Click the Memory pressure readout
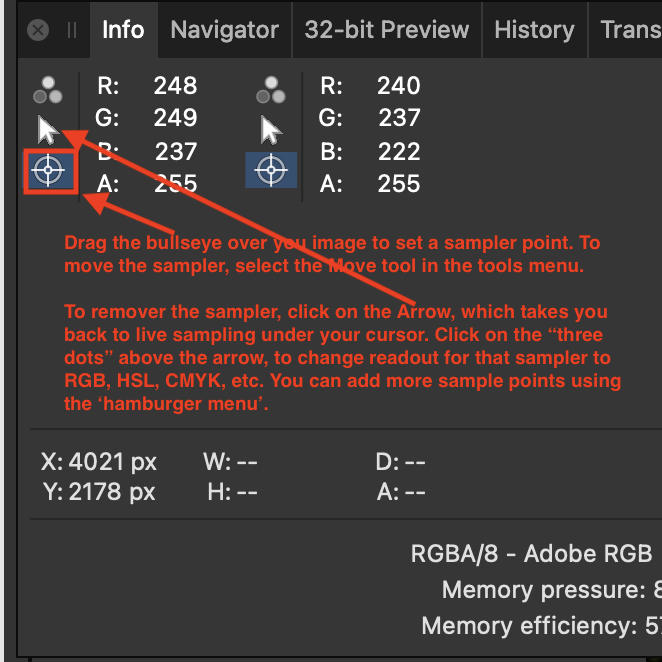Image resolution: width=662 pixels, height=662 pixels. [551, 590]
